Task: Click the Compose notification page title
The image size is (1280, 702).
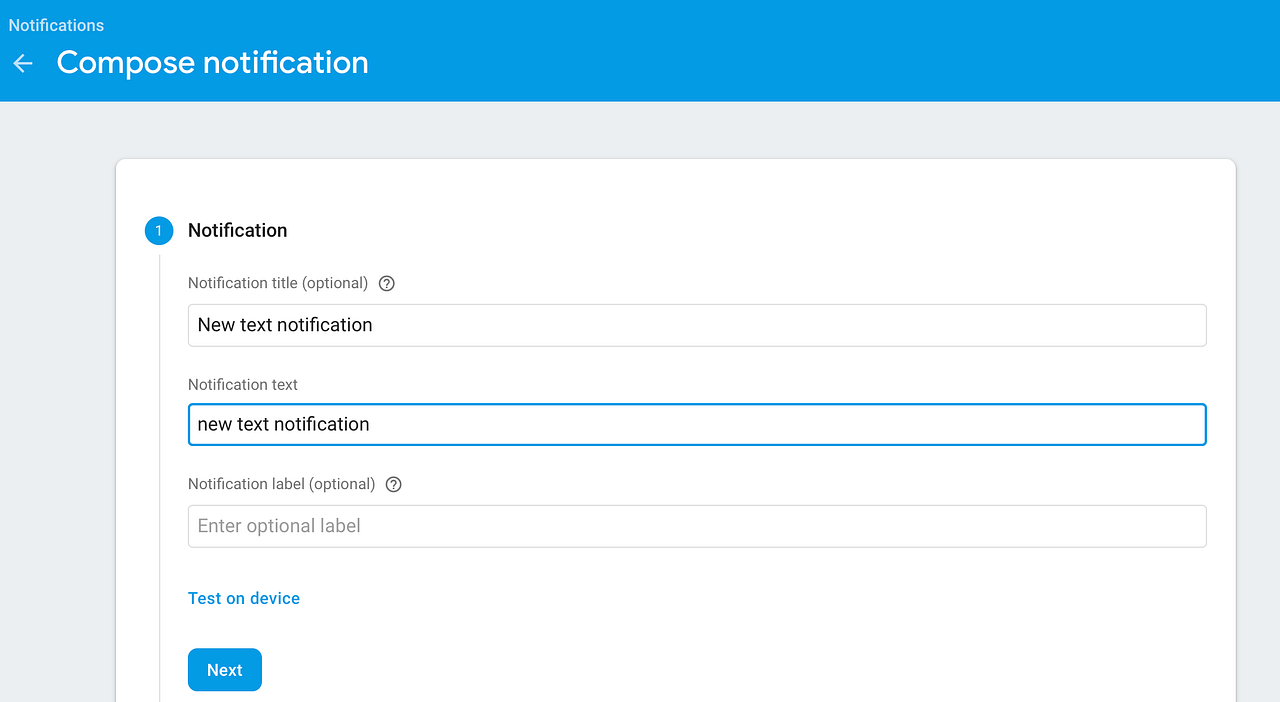Action: point(212,62)
